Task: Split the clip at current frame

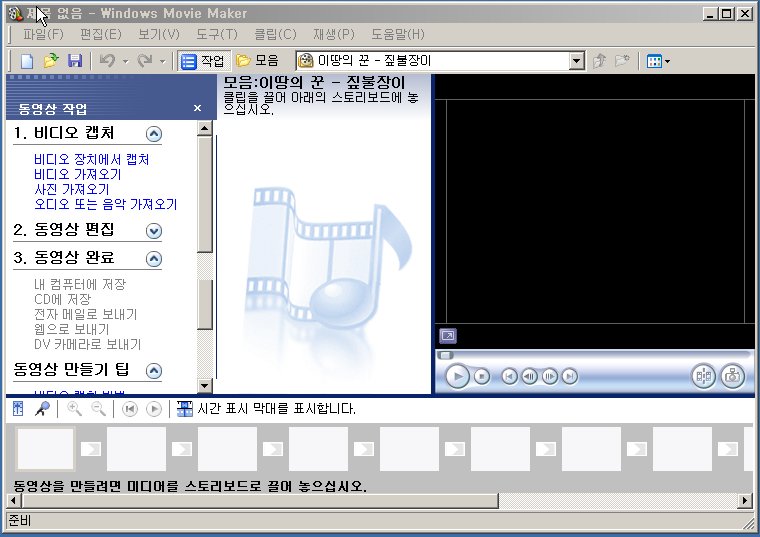Action: point(703,377)
